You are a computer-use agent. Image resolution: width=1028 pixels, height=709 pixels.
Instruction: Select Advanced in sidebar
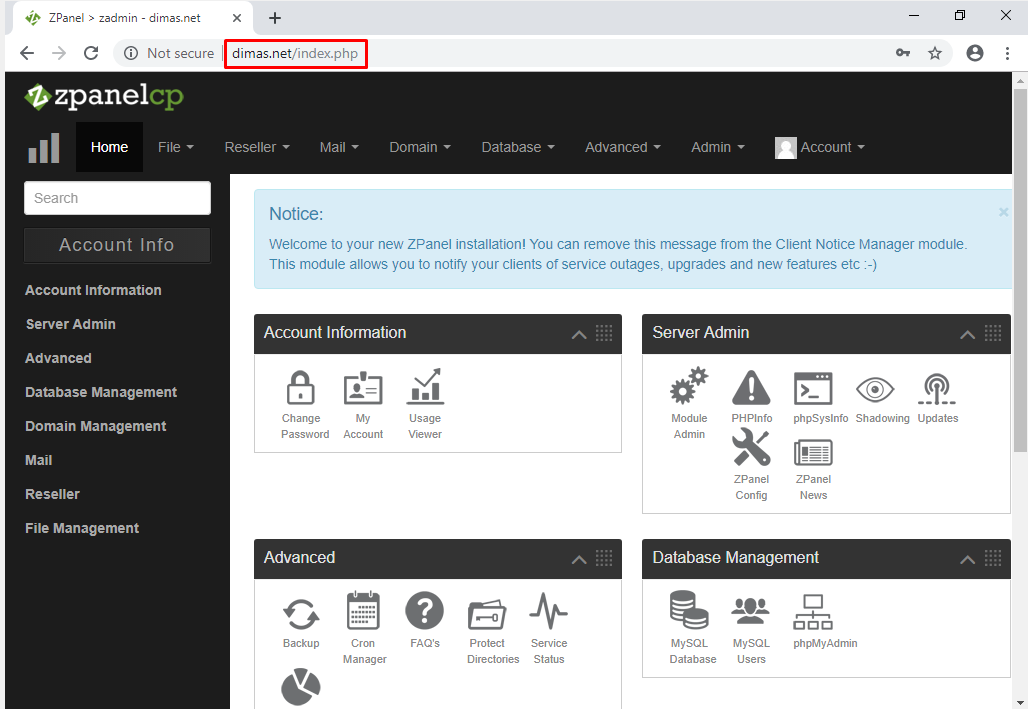(58, 358)
